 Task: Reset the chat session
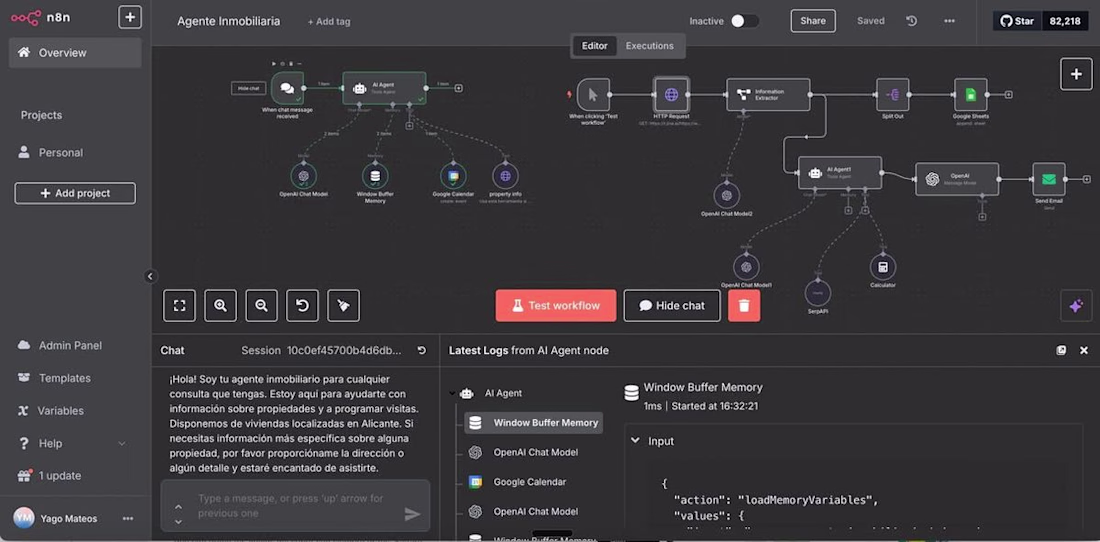pyautogui.click(x=422, y=351)
